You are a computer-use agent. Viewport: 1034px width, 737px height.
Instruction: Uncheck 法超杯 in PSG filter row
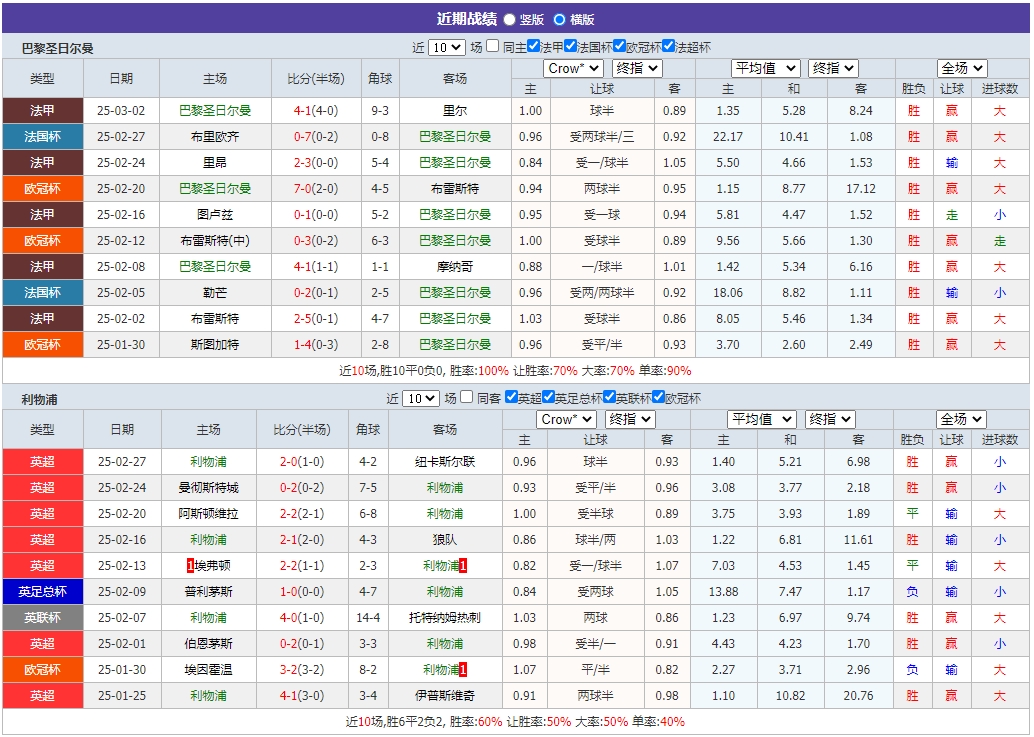pos(667,45)
